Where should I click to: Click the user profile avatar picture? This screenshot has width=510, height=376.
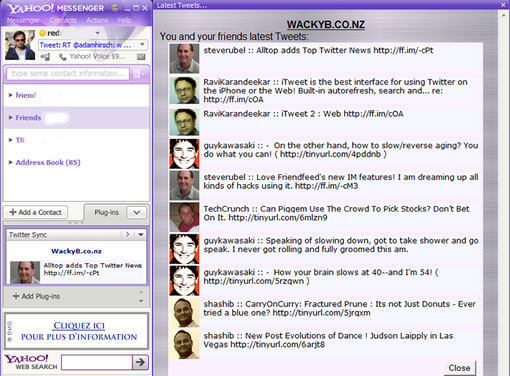coord(20,45)
